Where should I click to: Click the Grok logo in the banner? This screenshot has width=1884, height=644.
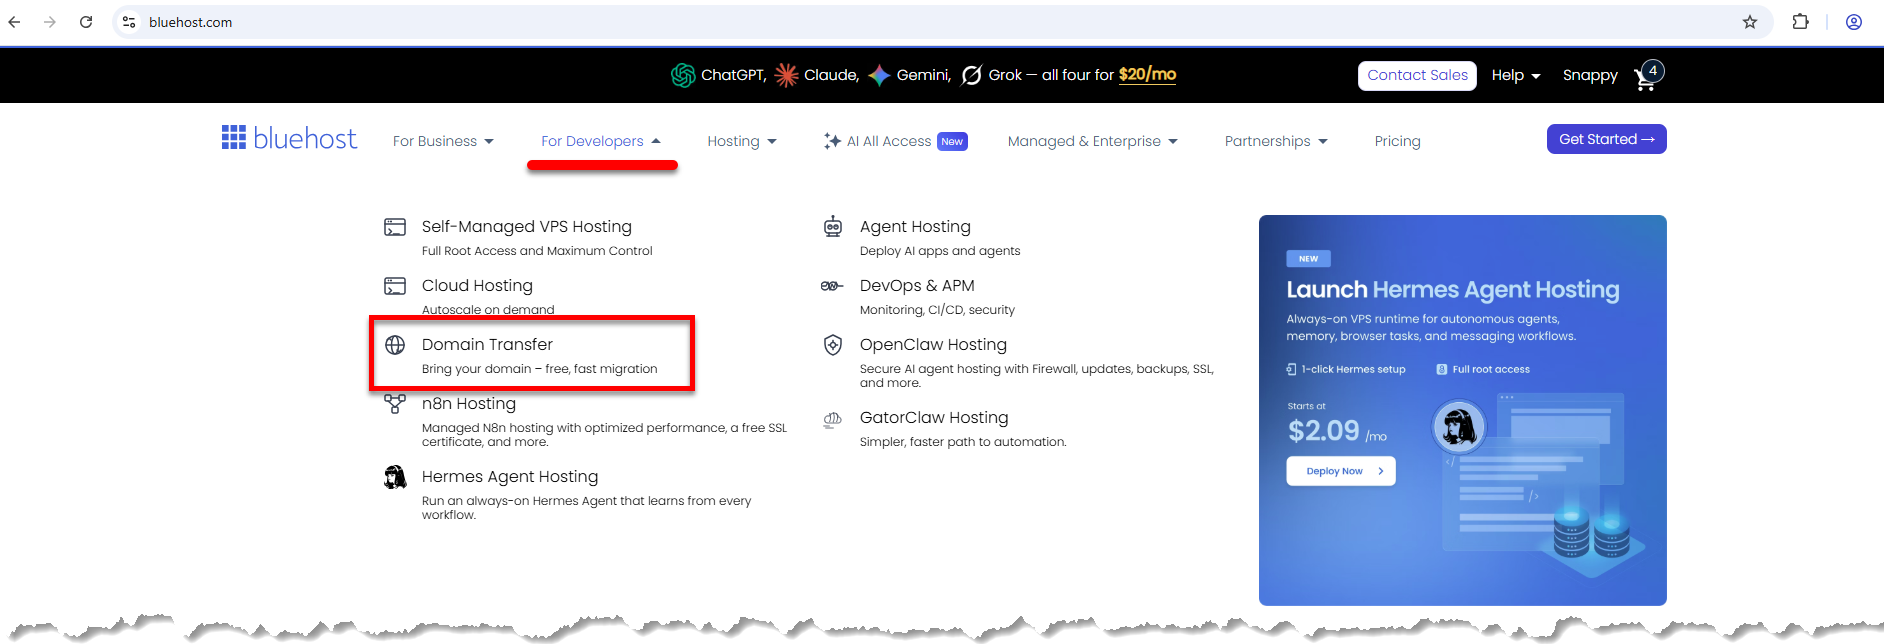click(971, 75)
